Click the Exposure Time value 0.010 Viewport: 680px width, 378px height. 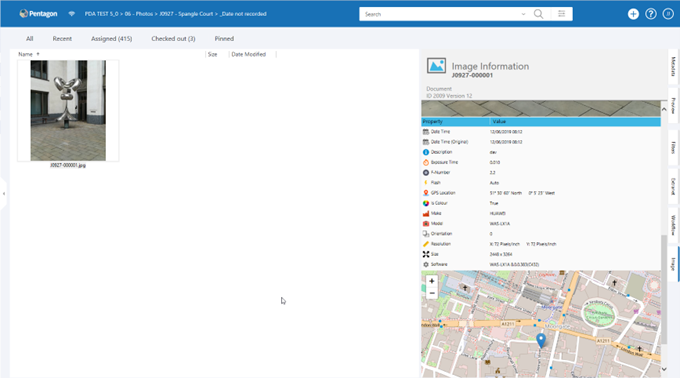click(495, 163)
